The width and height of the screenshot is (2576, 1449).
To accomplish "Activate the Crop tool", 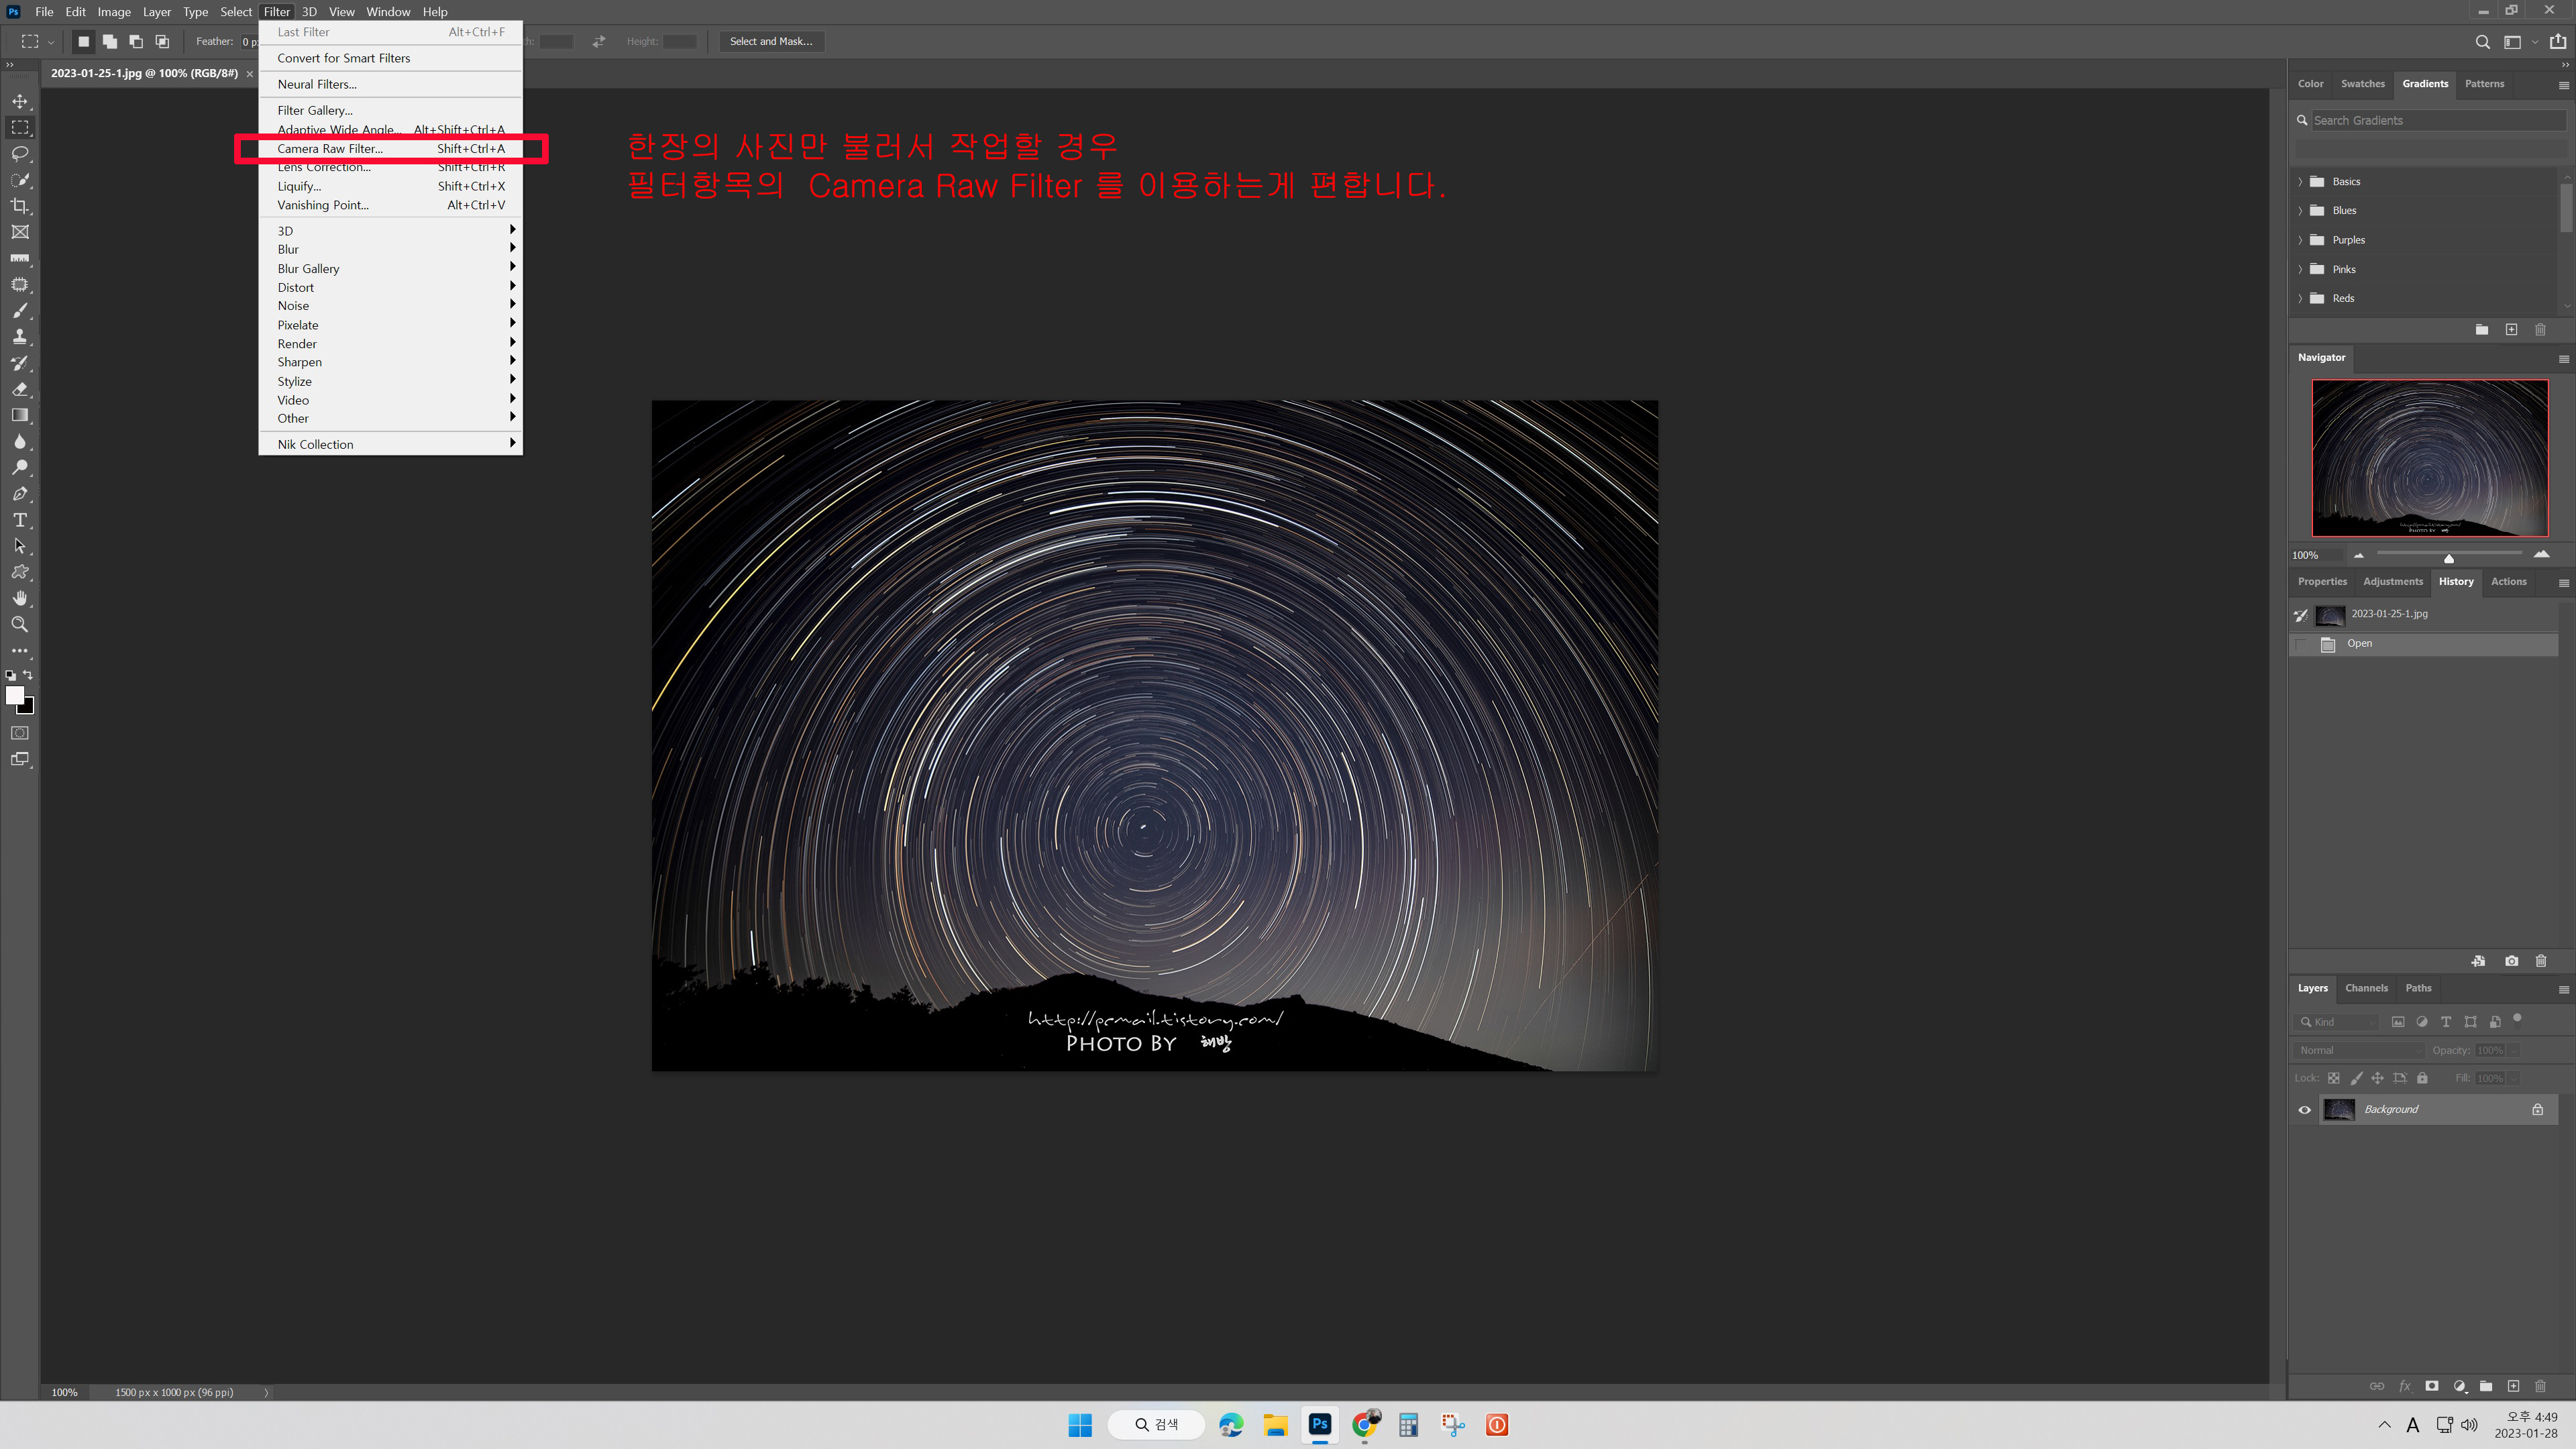I will (20, 206).
